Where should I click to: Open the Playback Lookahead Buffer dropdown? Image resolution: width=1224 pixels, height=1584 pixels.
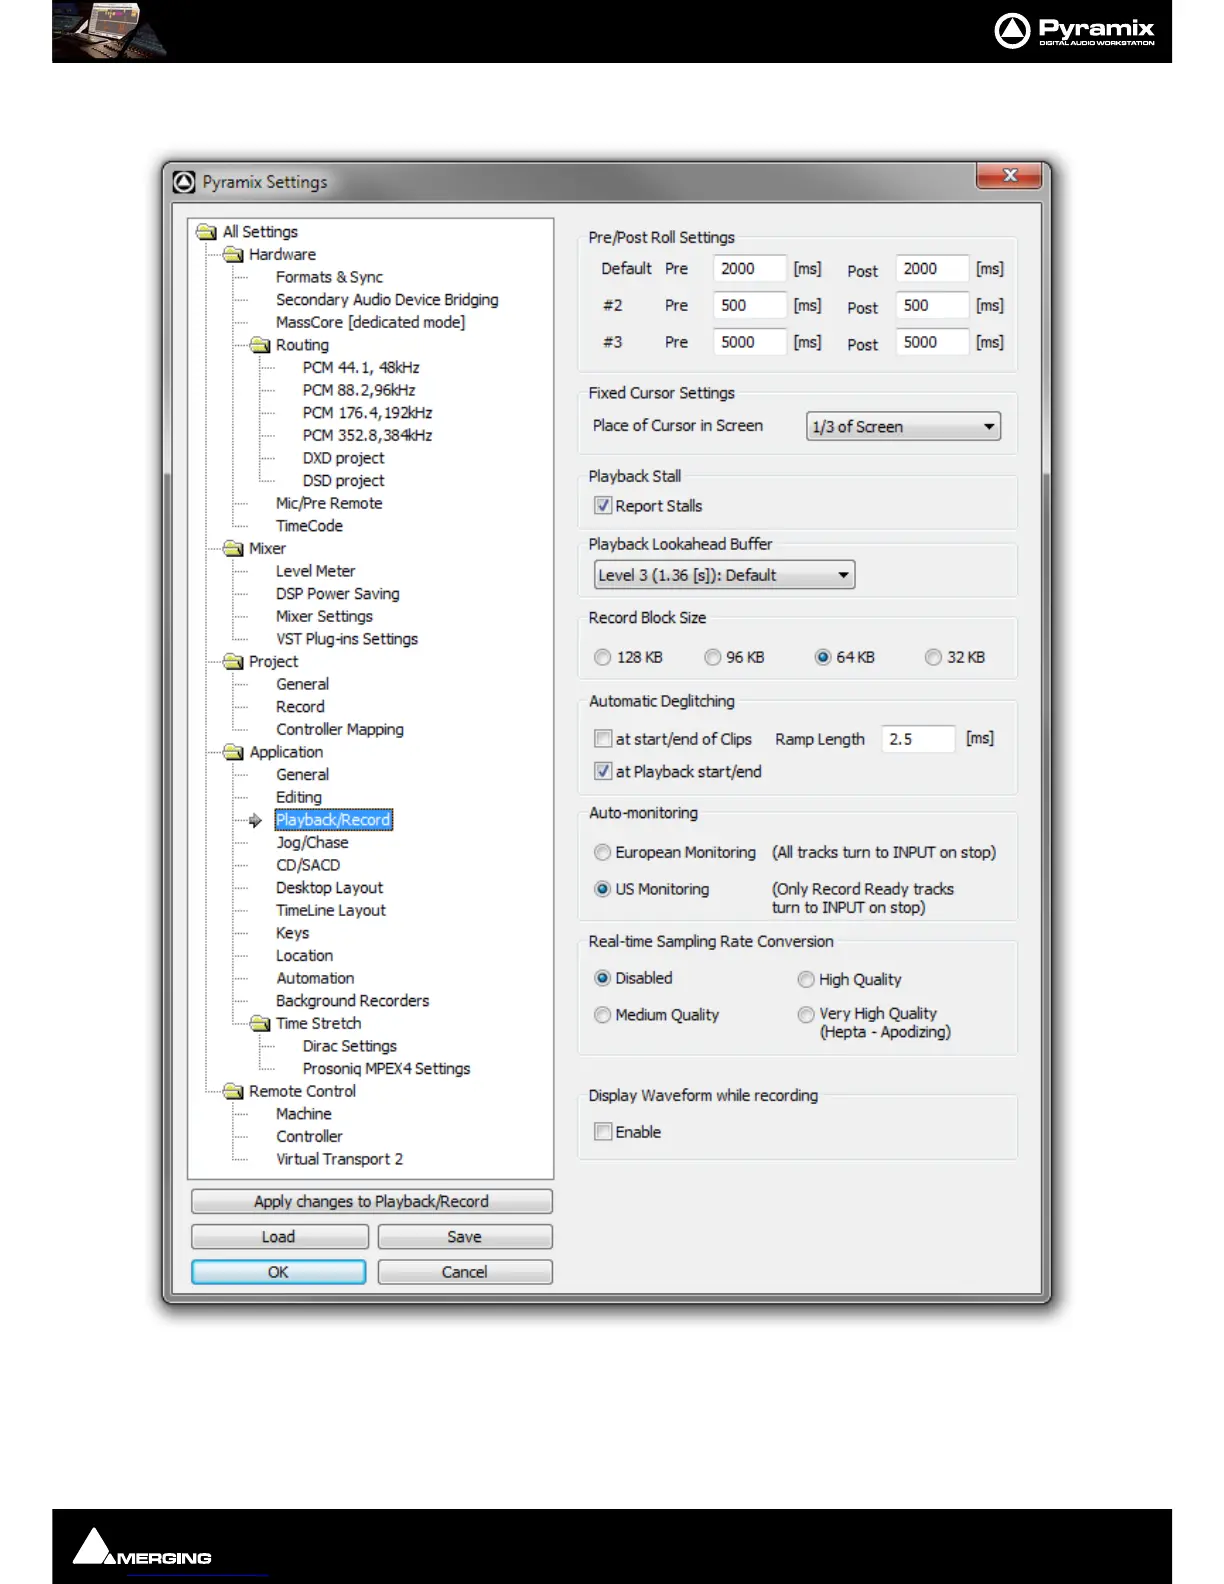pyautogui.click(x=724, y=575)
